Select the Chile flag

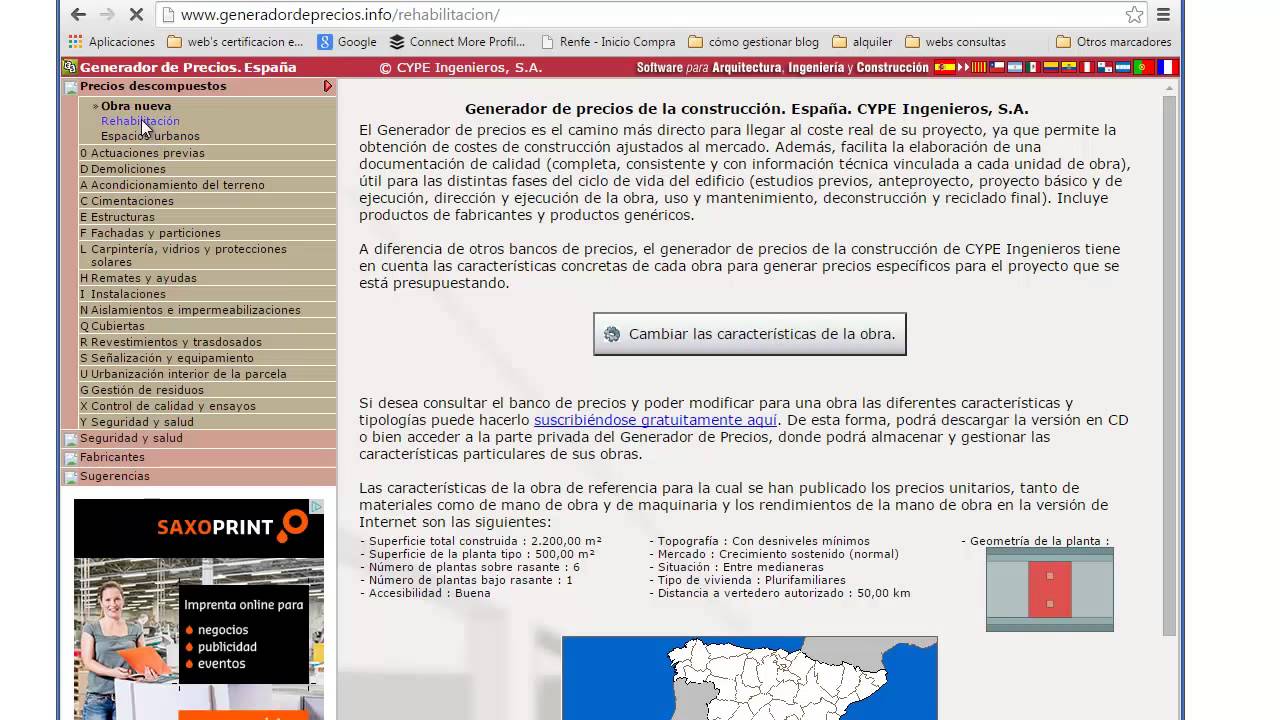[x=997, y=68]
